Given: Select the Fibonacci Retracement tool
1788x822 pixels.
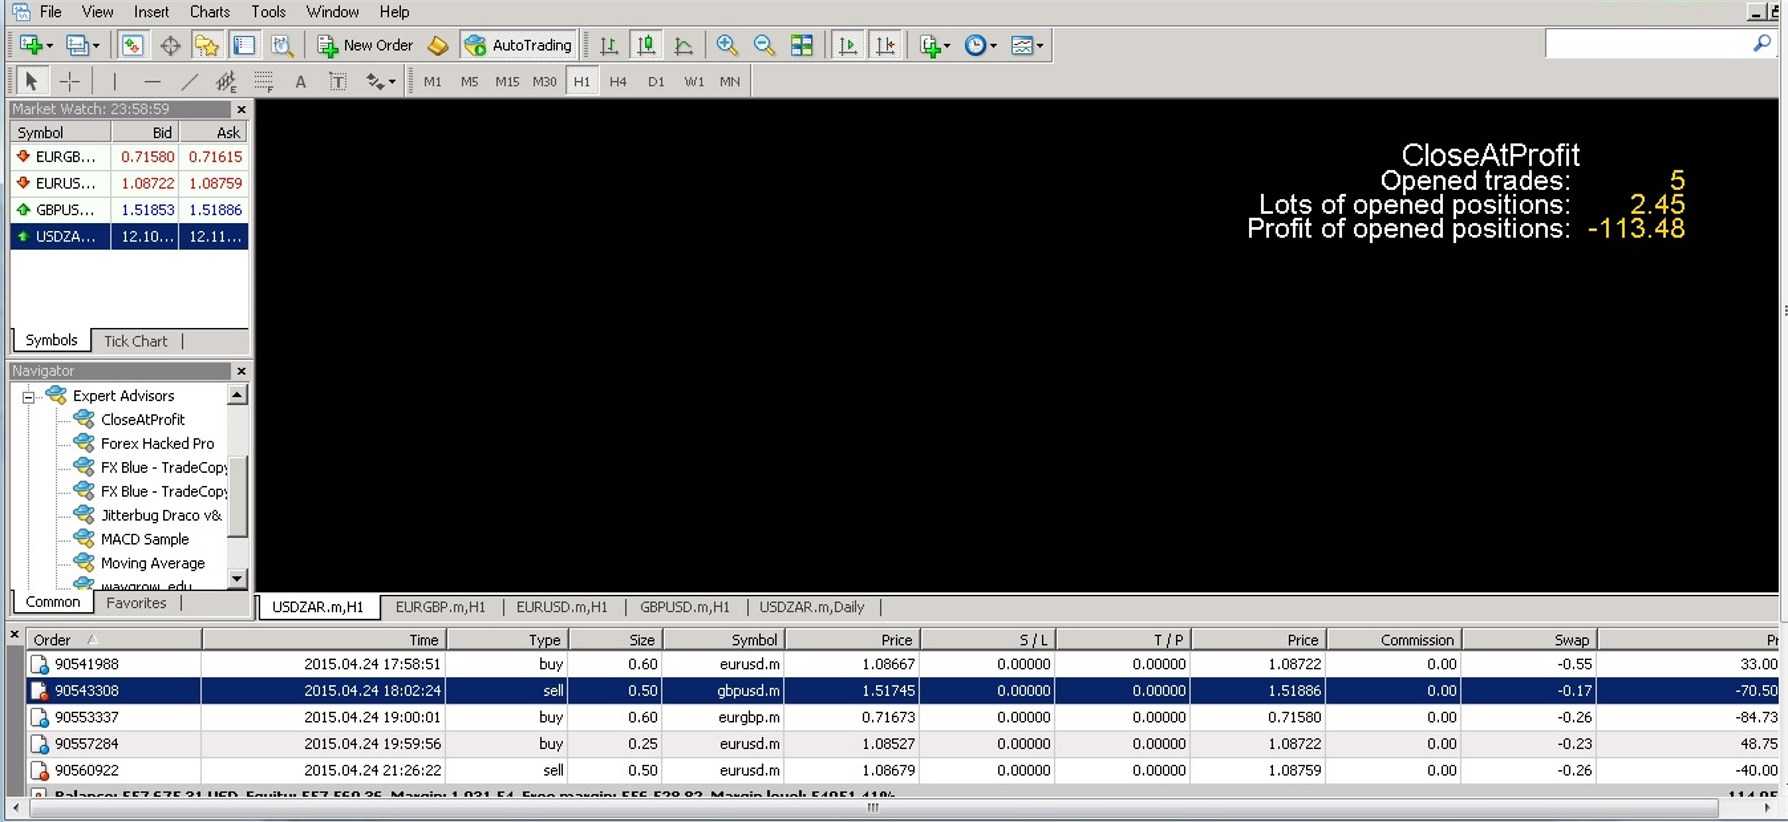Looking at the screenshot, I should [263, 81].
